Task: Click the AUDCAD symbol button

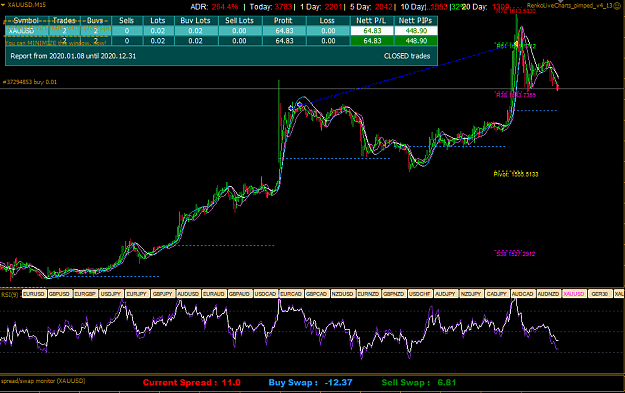Action: click(523, 294)
